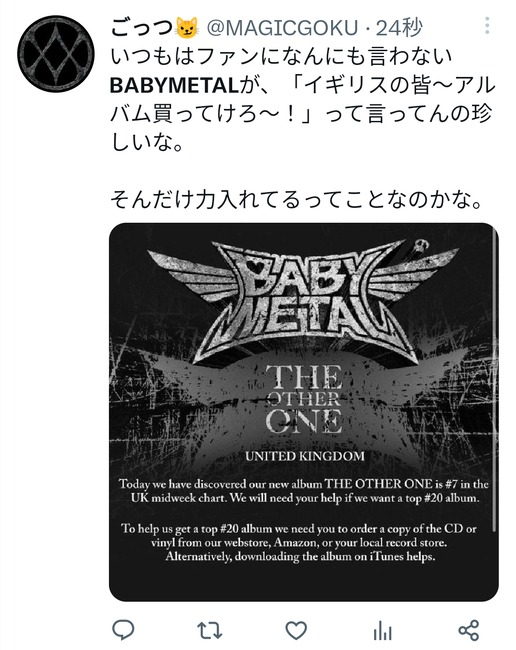The height and width of the screenshot is (650, 516).
Task: Click the cat emoji beside the name
Action: (x=187, y=28)
